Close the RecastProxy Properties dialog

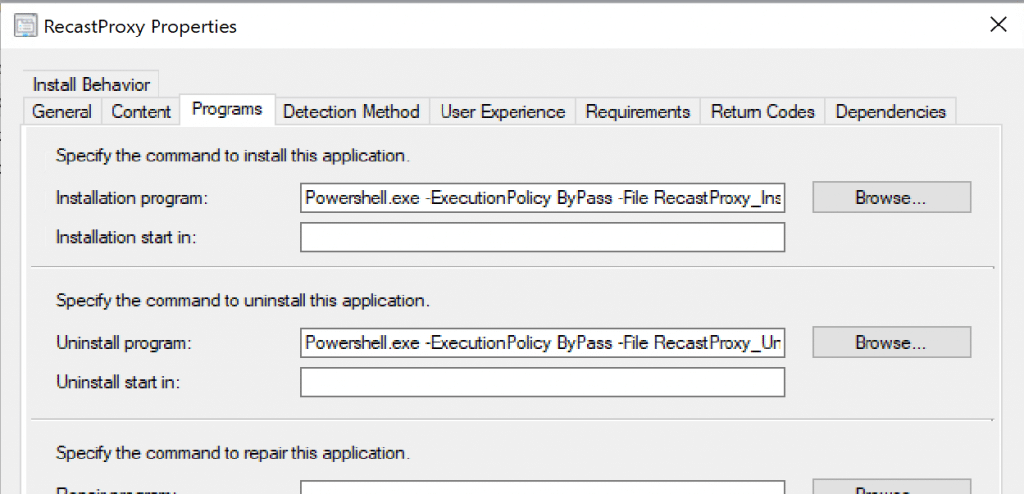[997, 26]
